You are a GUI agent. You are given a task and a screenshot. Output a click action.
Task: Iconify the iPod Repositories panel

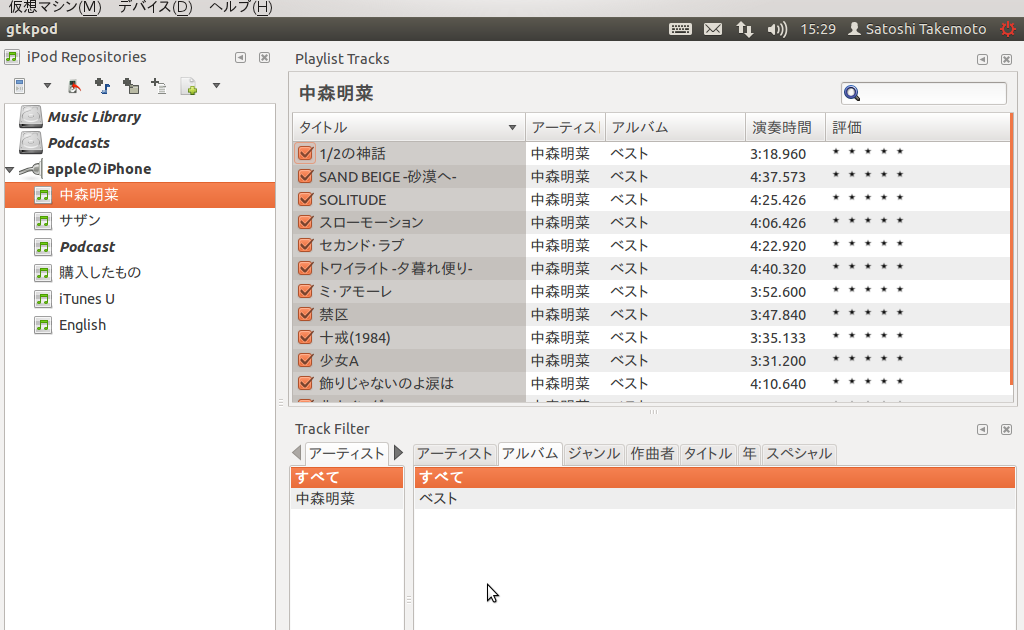[240, 57]
